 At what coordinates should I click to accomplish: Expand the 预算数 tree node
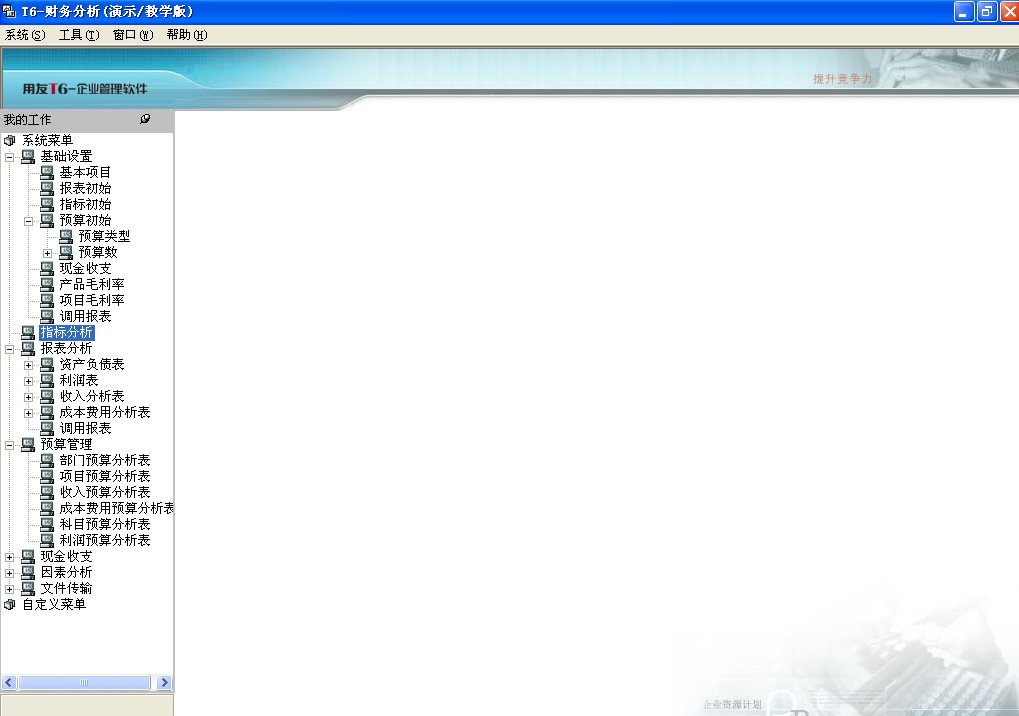pos(47,253)
